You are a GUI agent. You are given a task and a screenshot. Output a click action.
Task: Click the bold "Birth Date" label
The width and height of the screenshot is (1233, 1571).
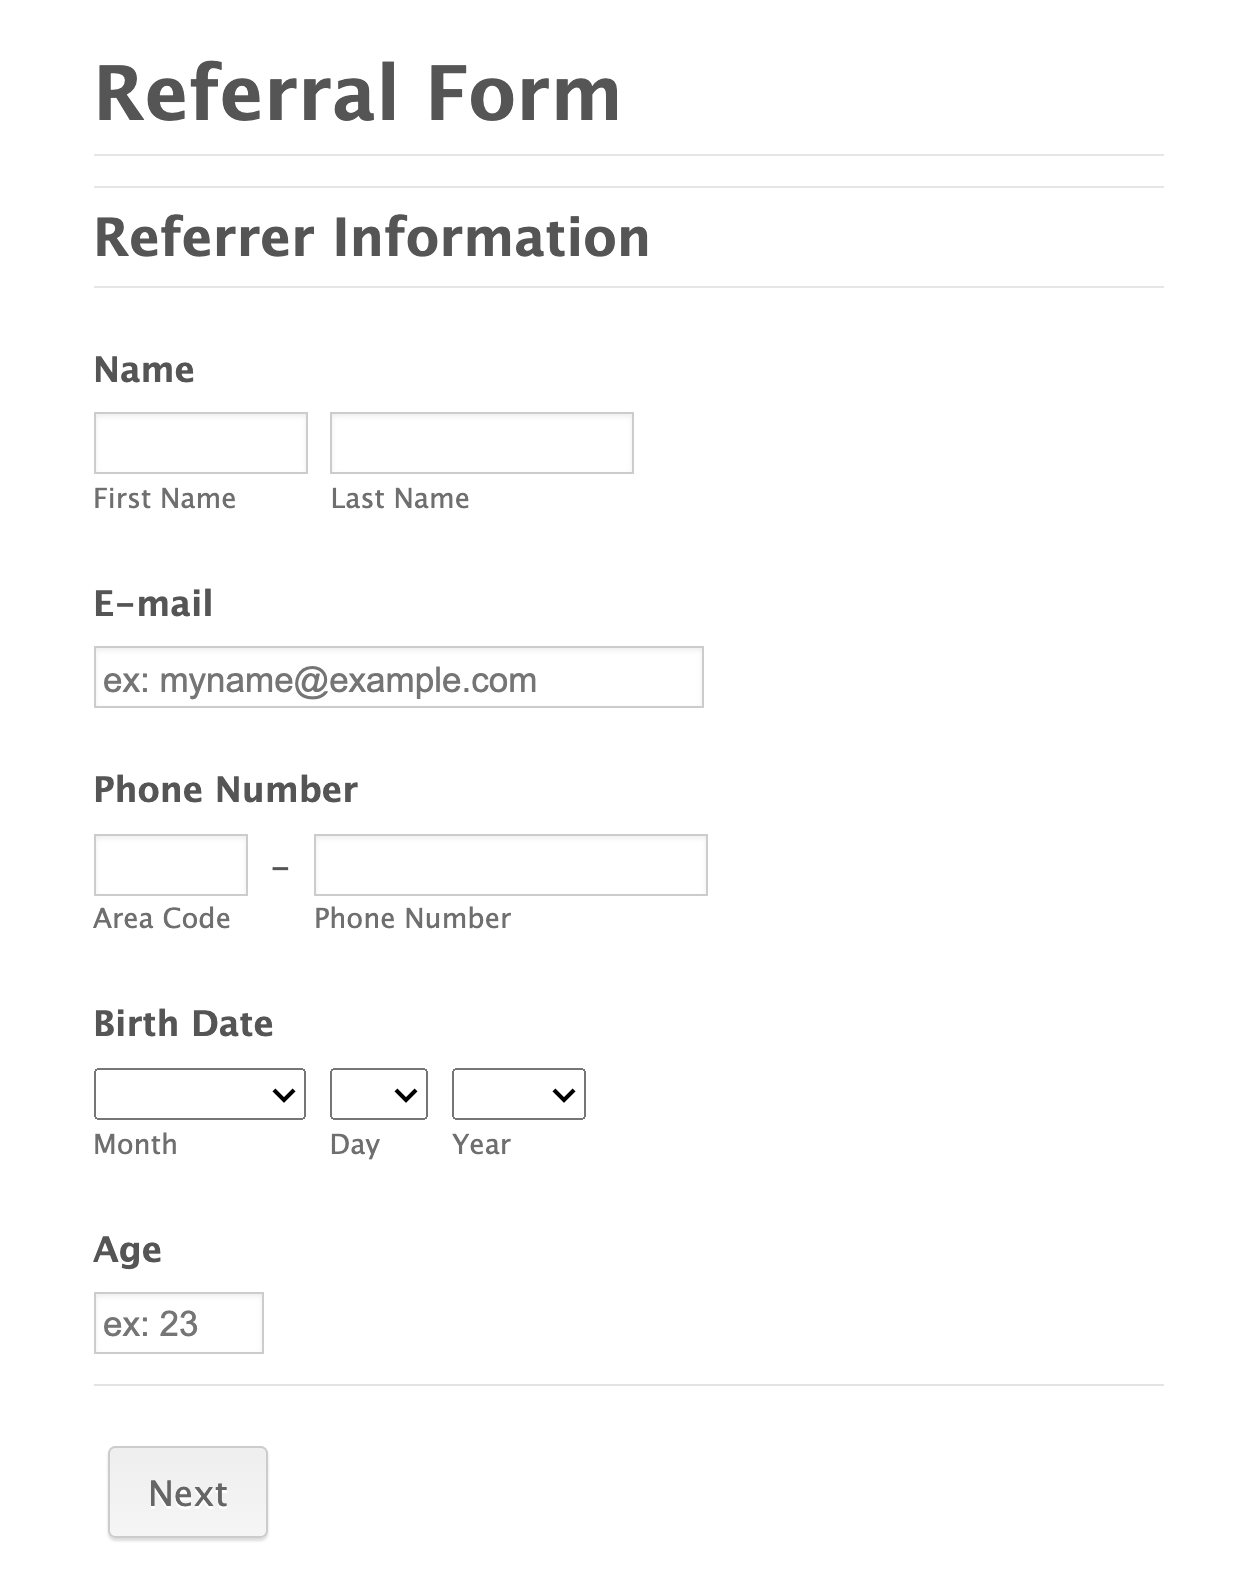183,1024
